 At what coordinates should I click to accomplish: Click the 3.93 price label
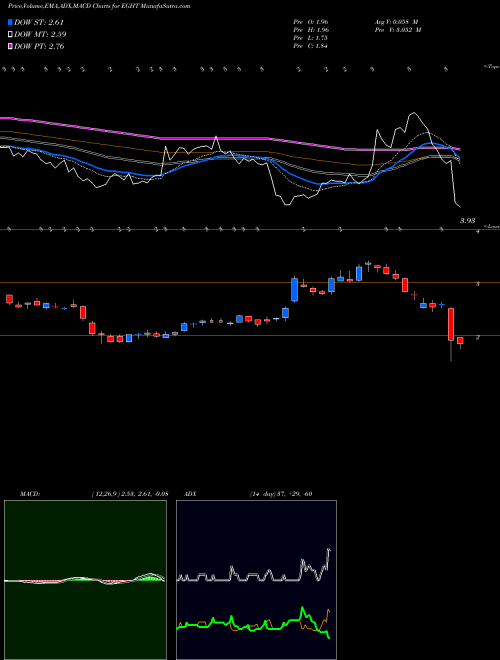pyautogui.click(x=468, y=221)
